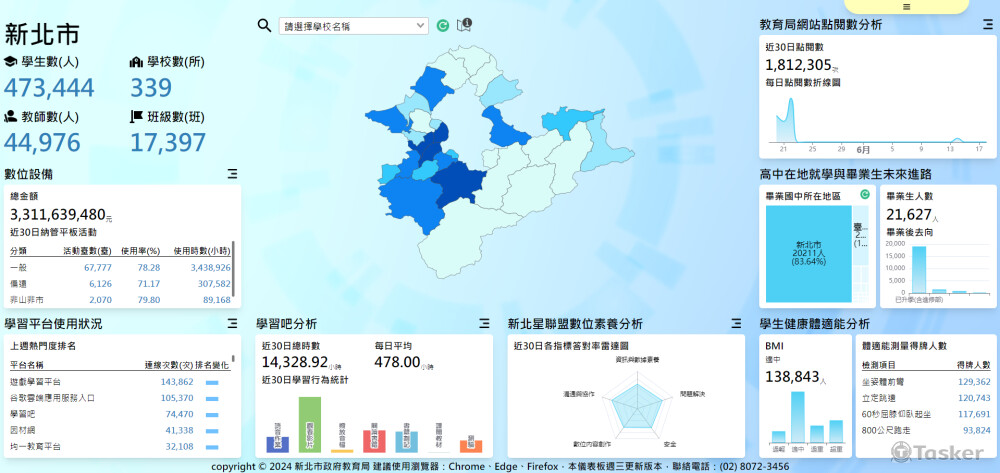Viewport: 1000px width, 473px height.
Task: Open the 新北星聯盟數位素養分析 panel menu icon
Action: [x=737, y=324]
